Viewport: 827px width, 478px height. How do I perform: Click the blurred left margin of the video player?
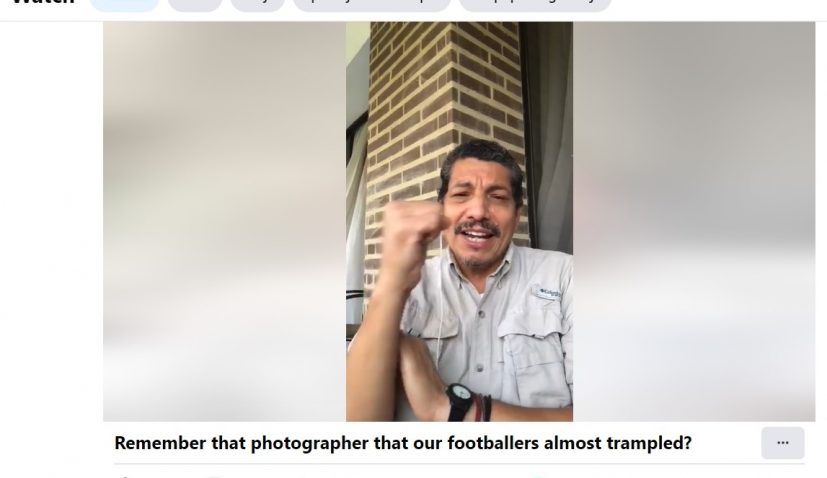[x=224, y=222]
